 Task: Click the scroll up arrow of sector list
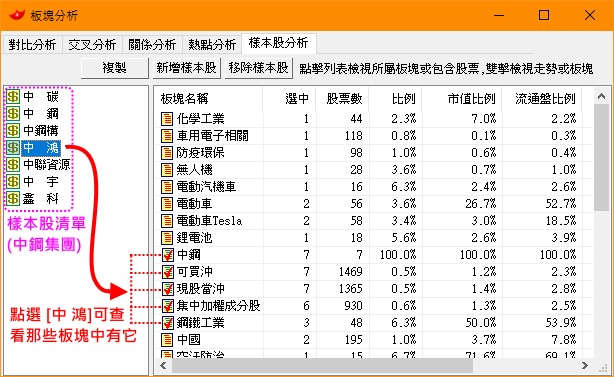[x=601, y=96]
